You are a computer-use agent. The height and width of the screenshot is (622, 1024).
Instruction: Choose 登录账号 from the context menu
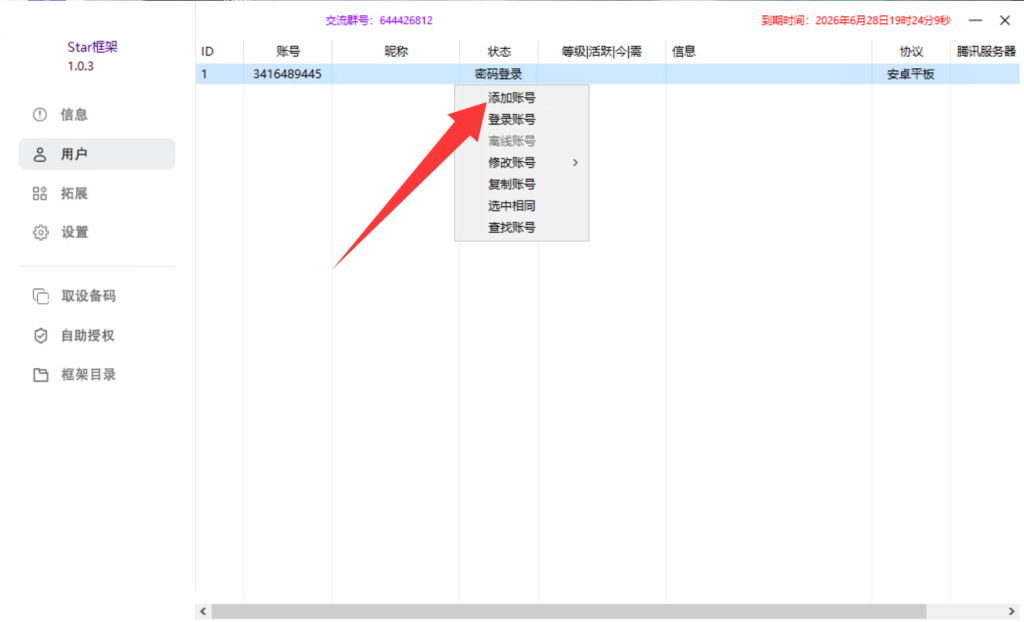pyautogui.click(x=511, y=119)
